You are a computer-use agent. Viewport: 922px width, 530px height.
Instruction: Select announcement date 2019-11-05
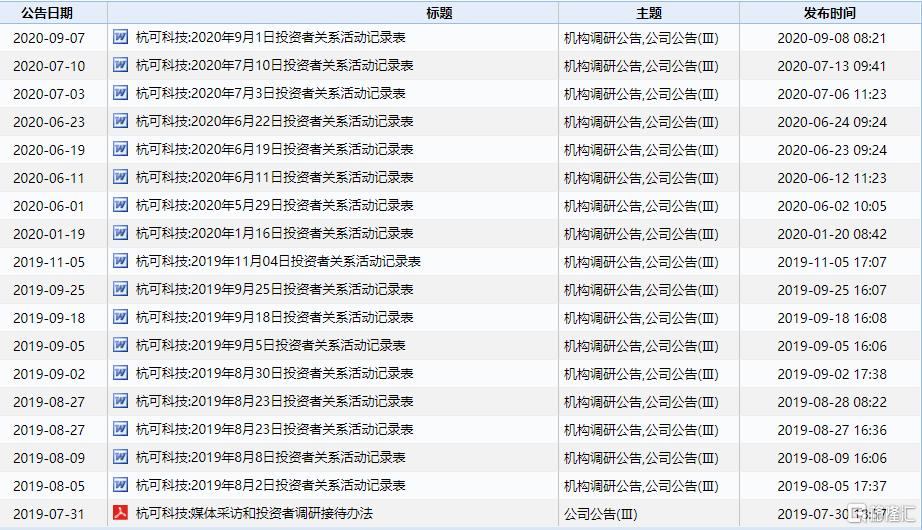49,262
